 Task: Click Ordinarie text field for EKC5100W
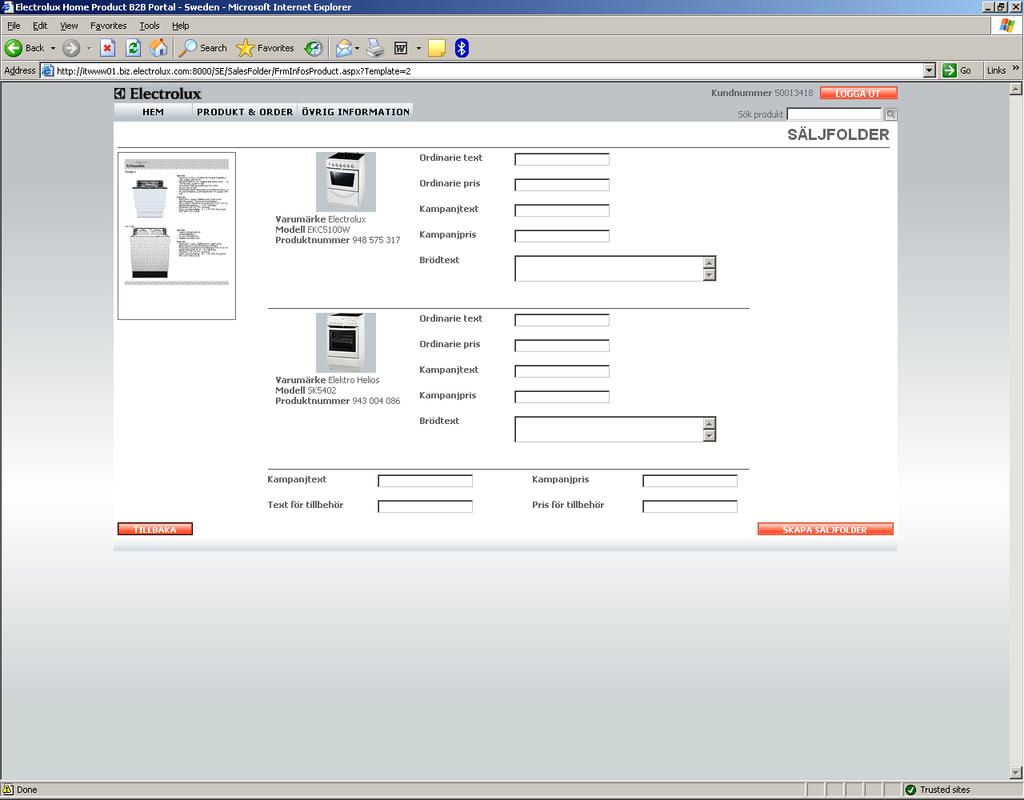coord(562,159)
